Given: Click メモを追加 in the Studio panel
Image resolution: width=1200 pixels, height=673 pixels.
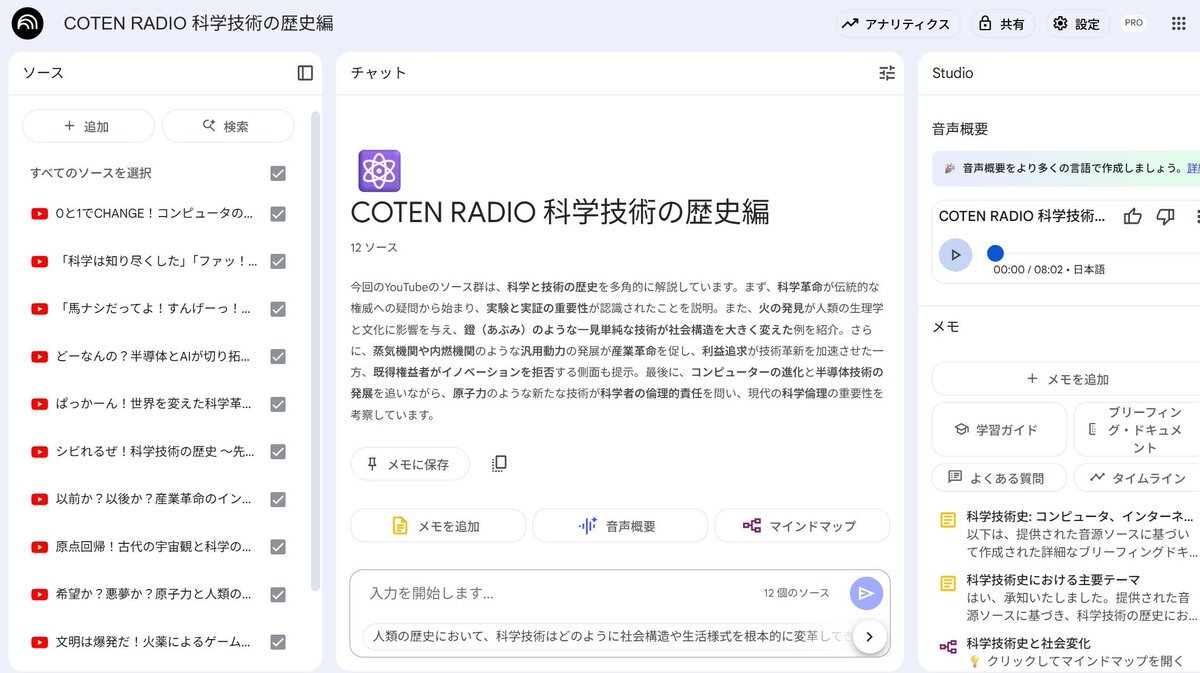Looking at the screenshot, I should (1066, 379).
